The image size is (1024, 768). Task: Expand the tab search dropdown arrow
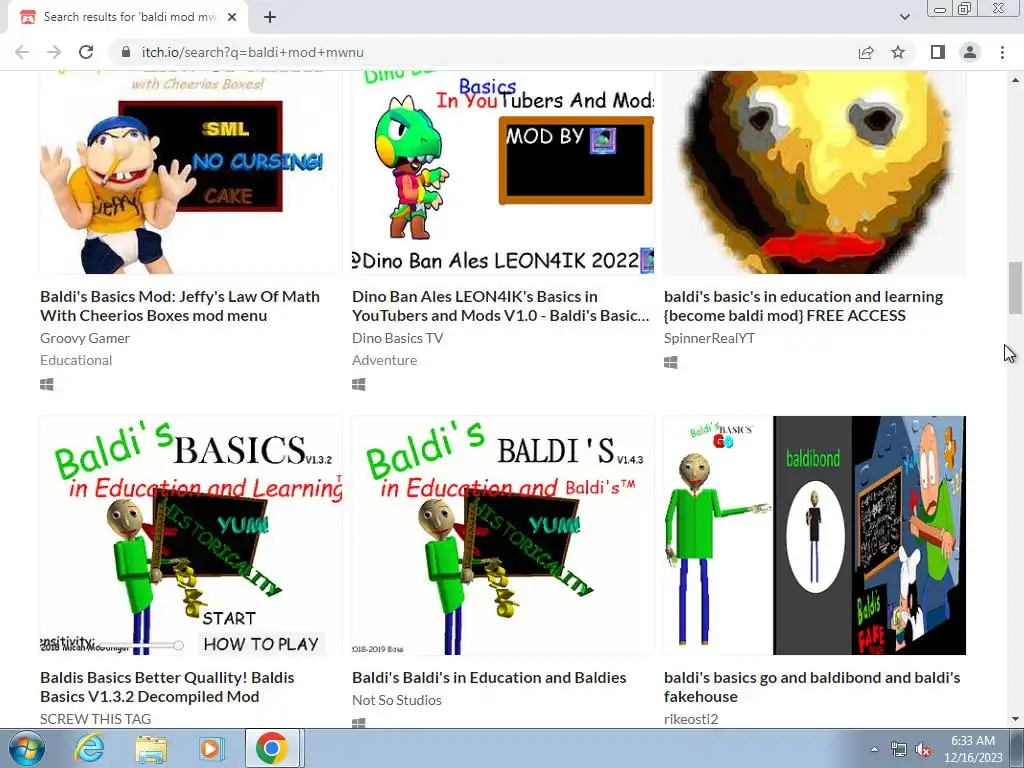coord(904,17)
